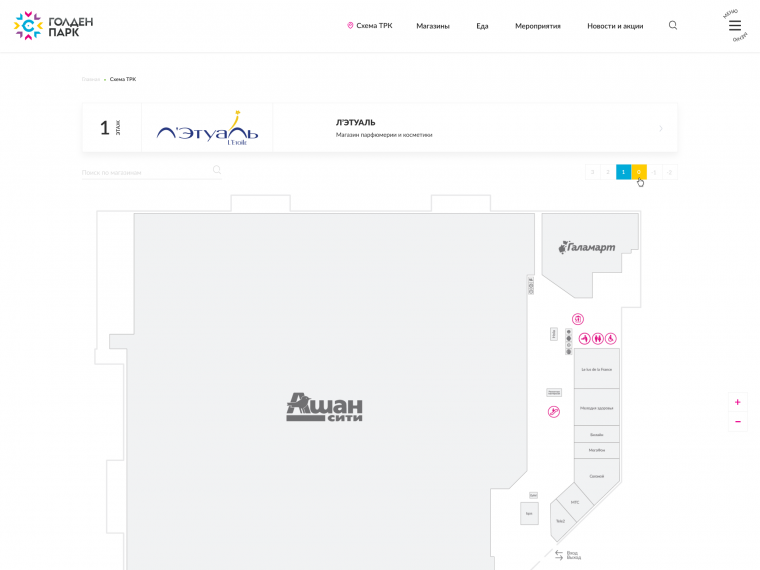Open the Еда menu item
The height and width of the screenshot is (570, 760).
tap(482, 26)
